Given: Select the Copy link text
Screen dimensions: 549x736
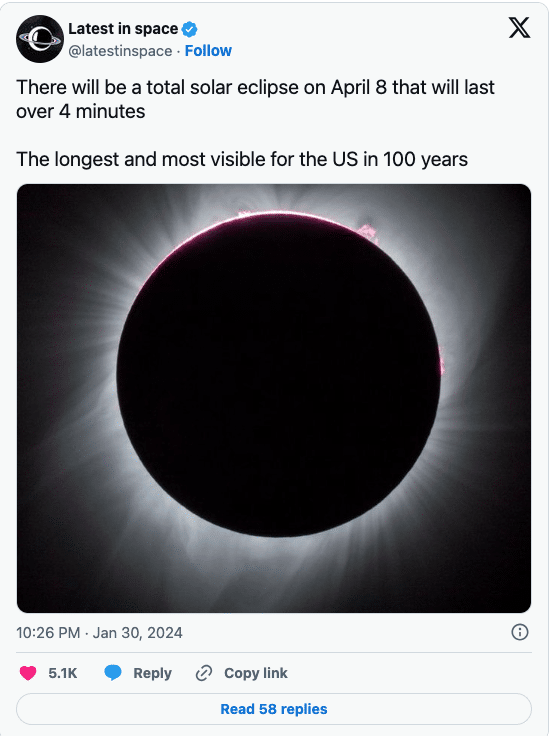Looking at the screenshot, I should (256, 673).
